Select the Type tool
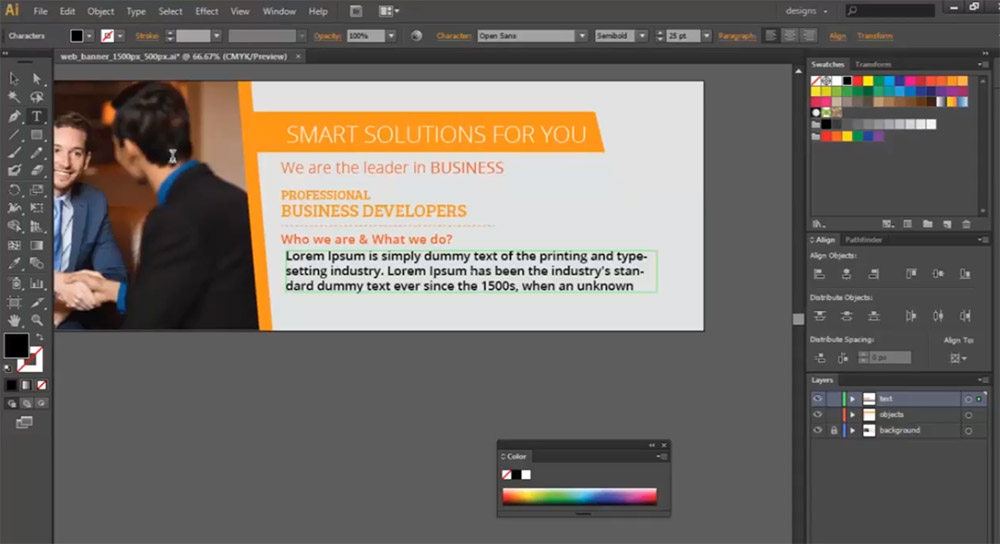 [x=37, y=116]
